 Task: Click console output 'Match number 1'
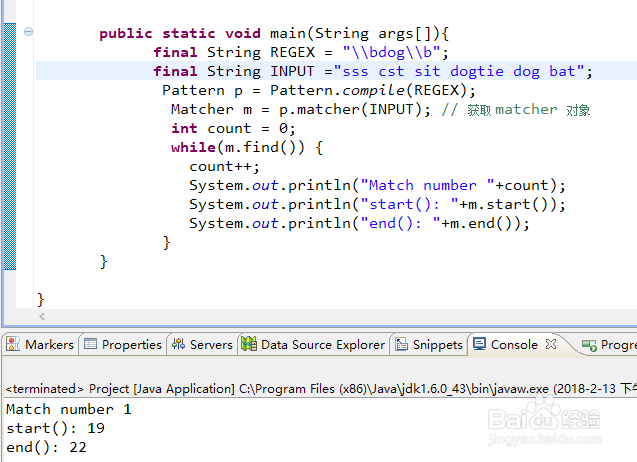click(x=69, y=409)
